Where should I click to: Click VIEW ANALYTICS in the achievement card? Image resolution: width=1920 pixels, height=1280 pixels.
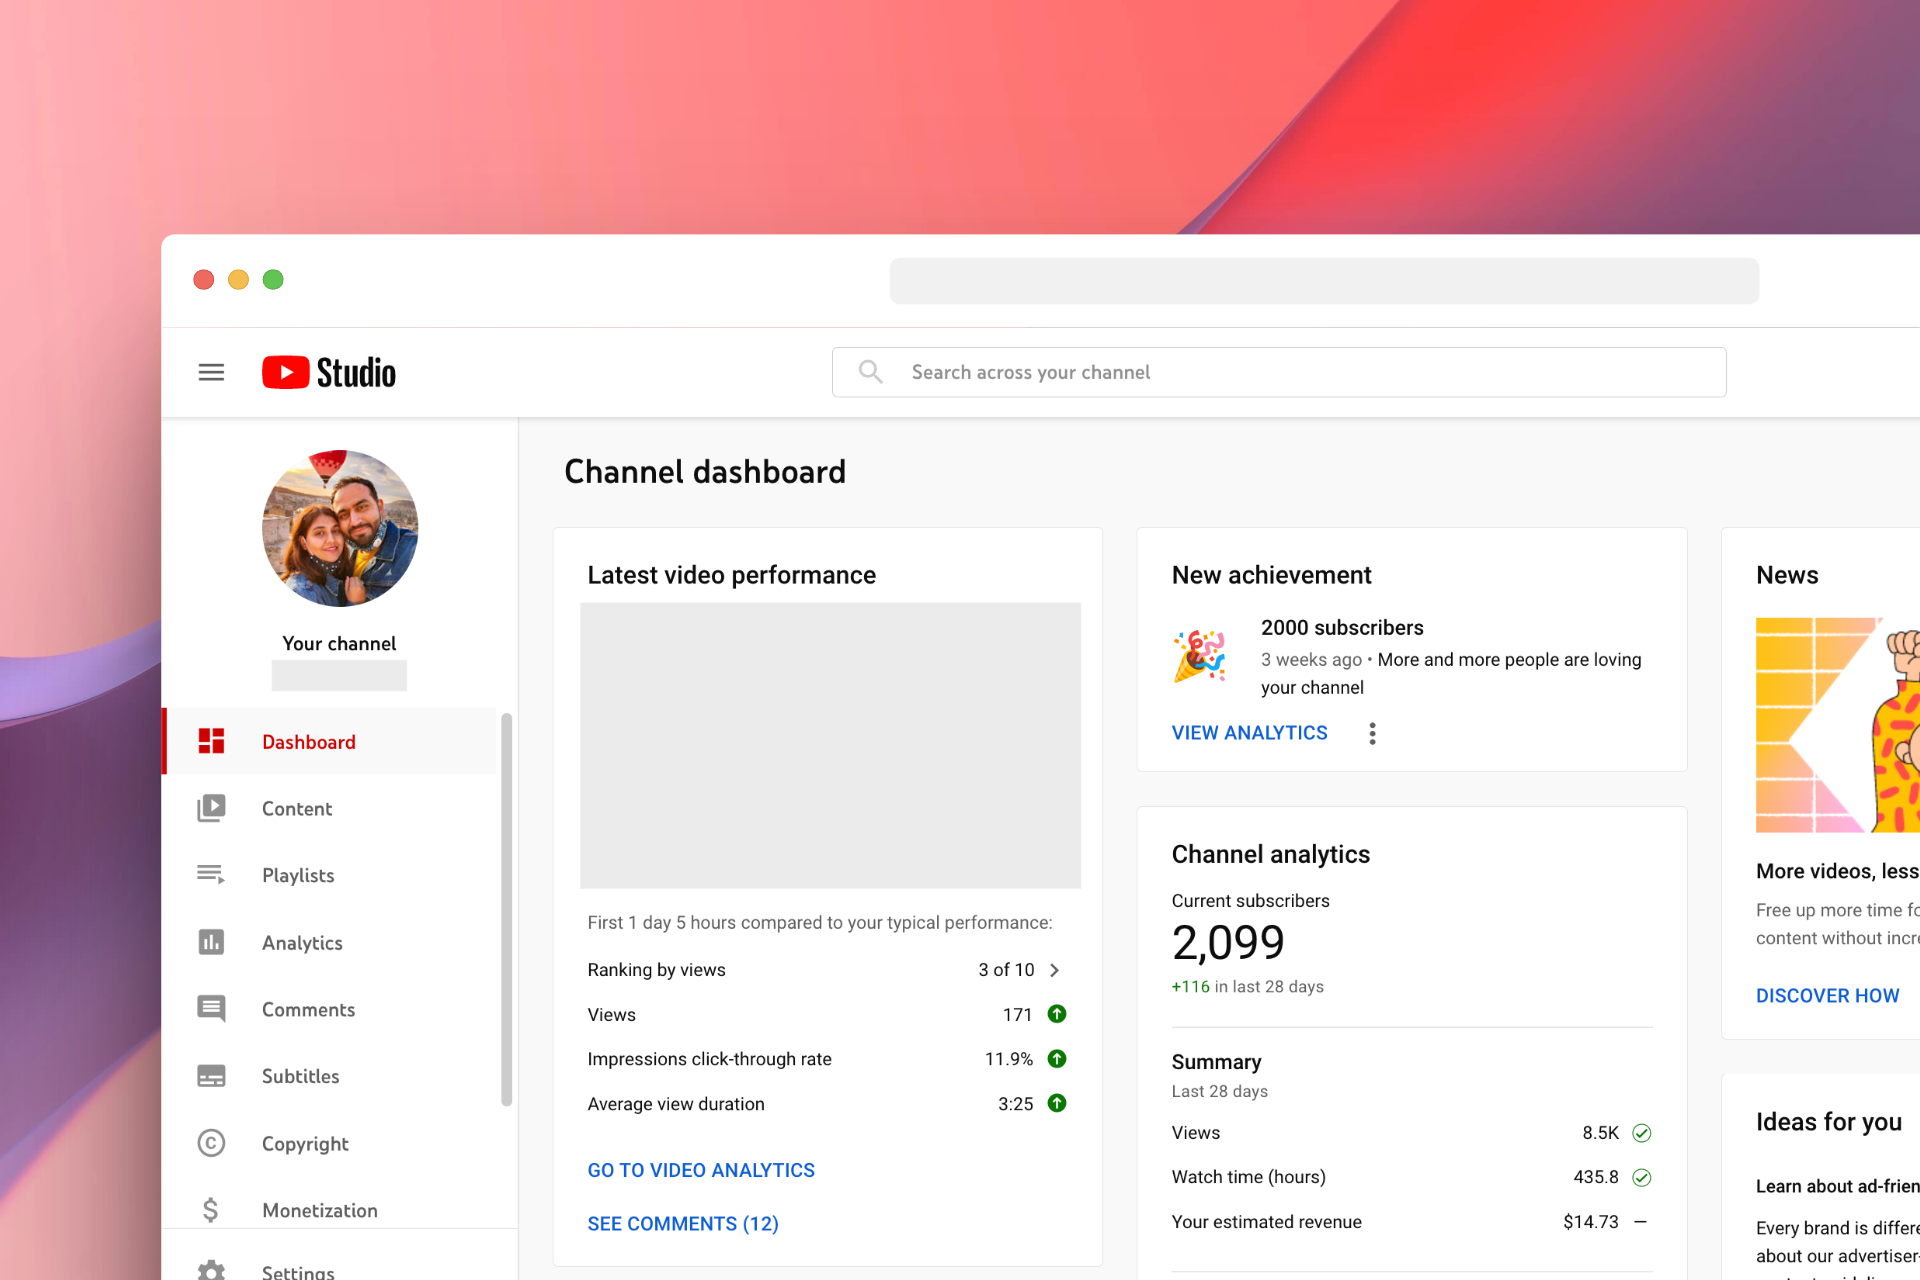point(1249,733)
